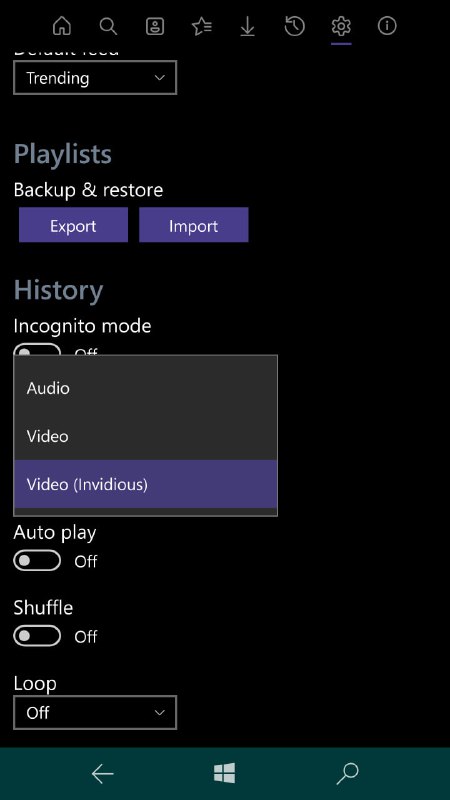Tap the Back arrow in navigation bar

coord(103,774)
